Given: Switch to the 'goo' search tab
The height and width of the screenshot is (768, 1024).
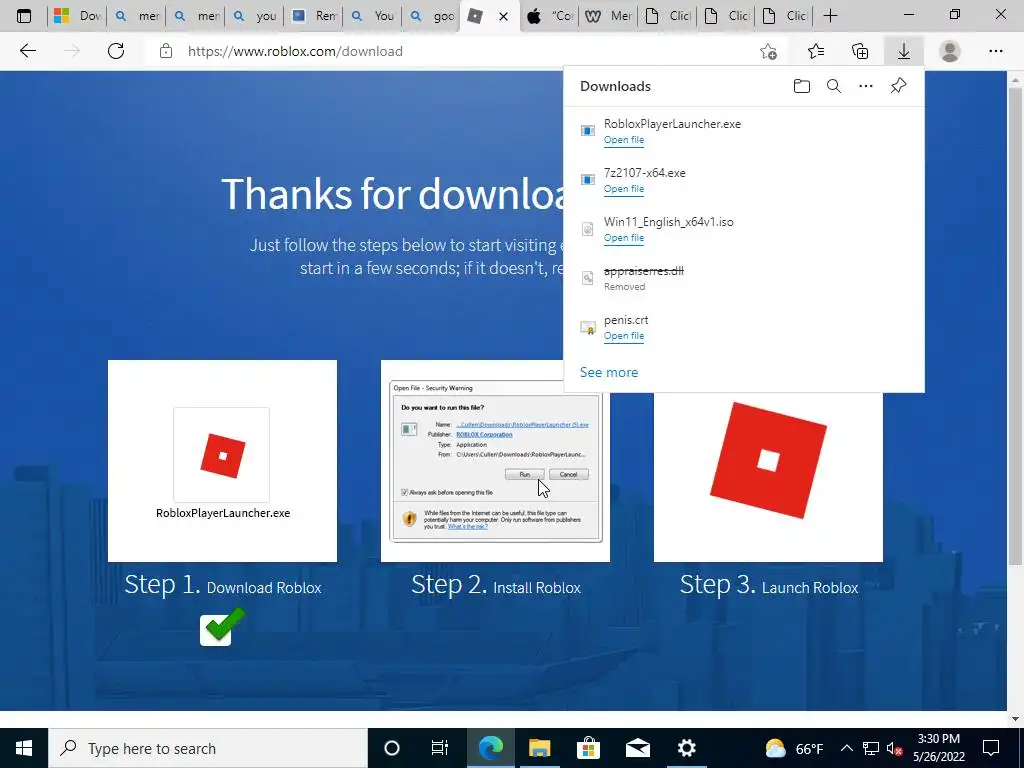Looking at the screenshot, I should tap(432, 16).
